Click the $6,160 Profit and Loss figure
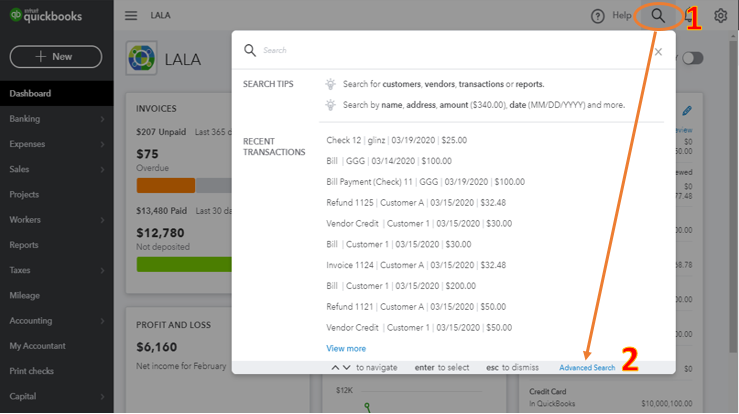 [156, 347]
